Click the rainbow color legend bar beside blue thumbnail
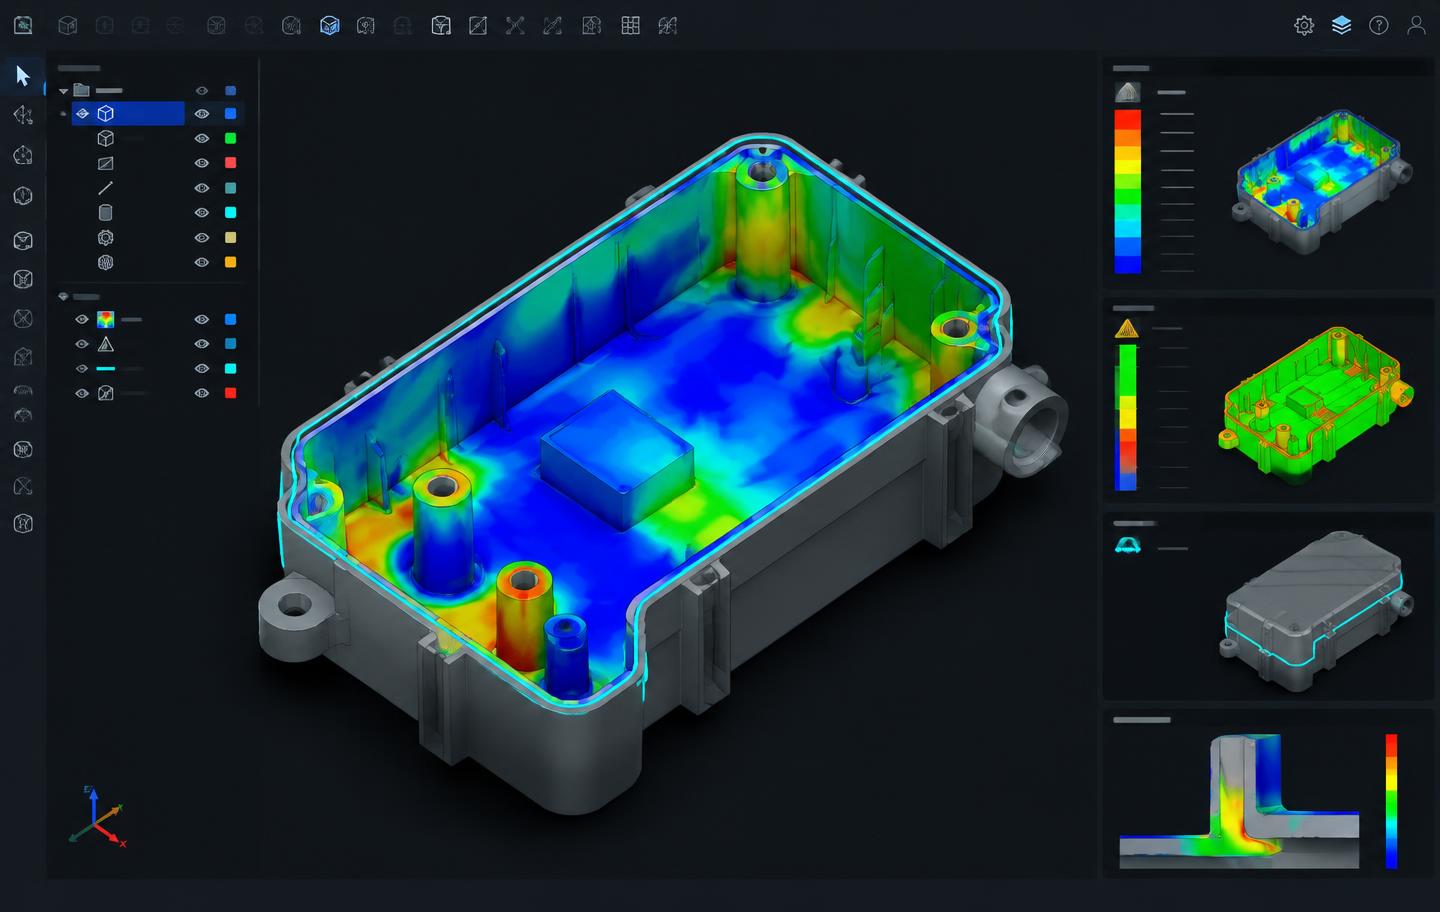 tap(1128, 191)
